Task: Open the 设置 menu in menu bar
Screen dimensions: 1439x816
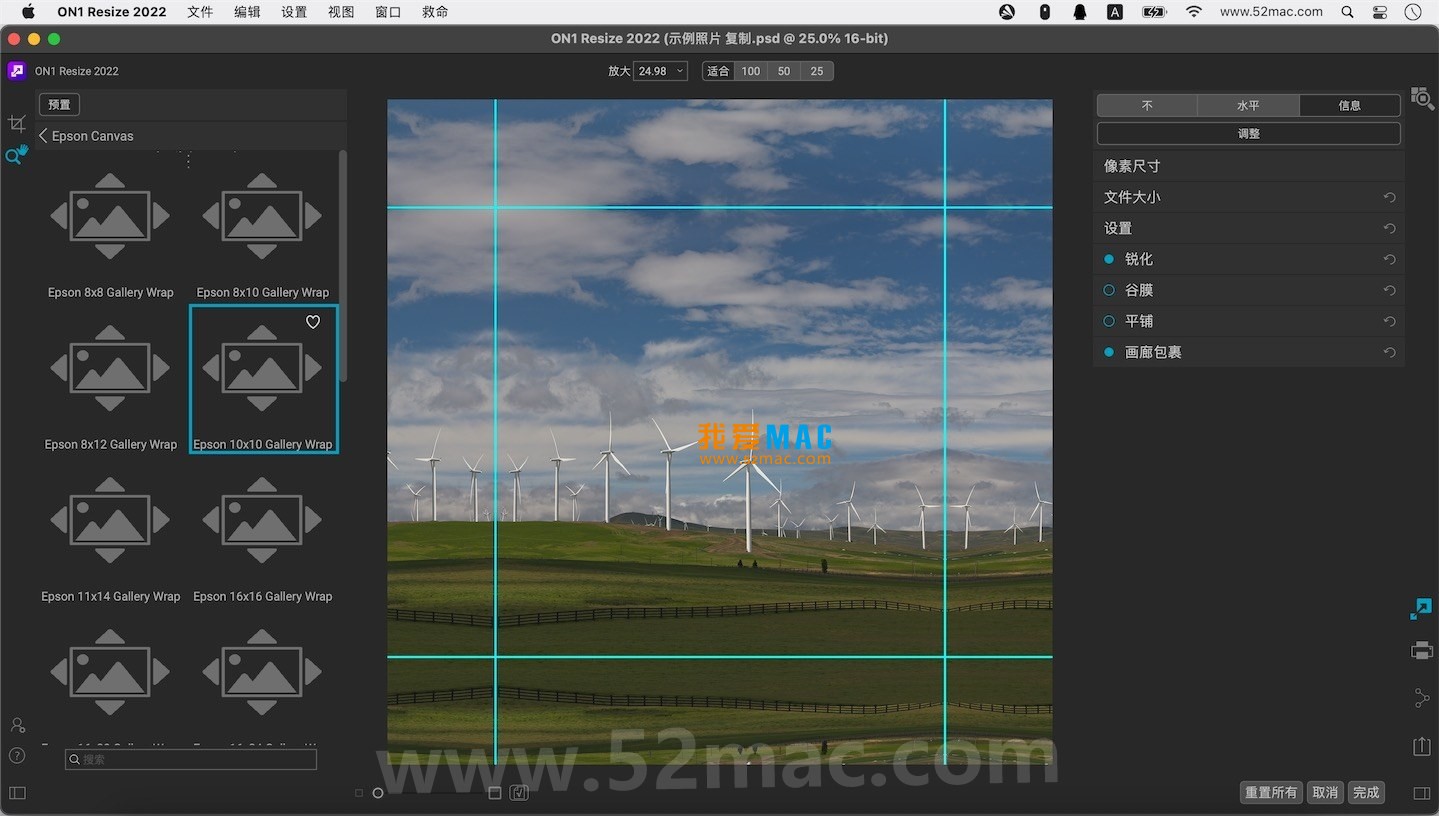Action: (294, 12)
